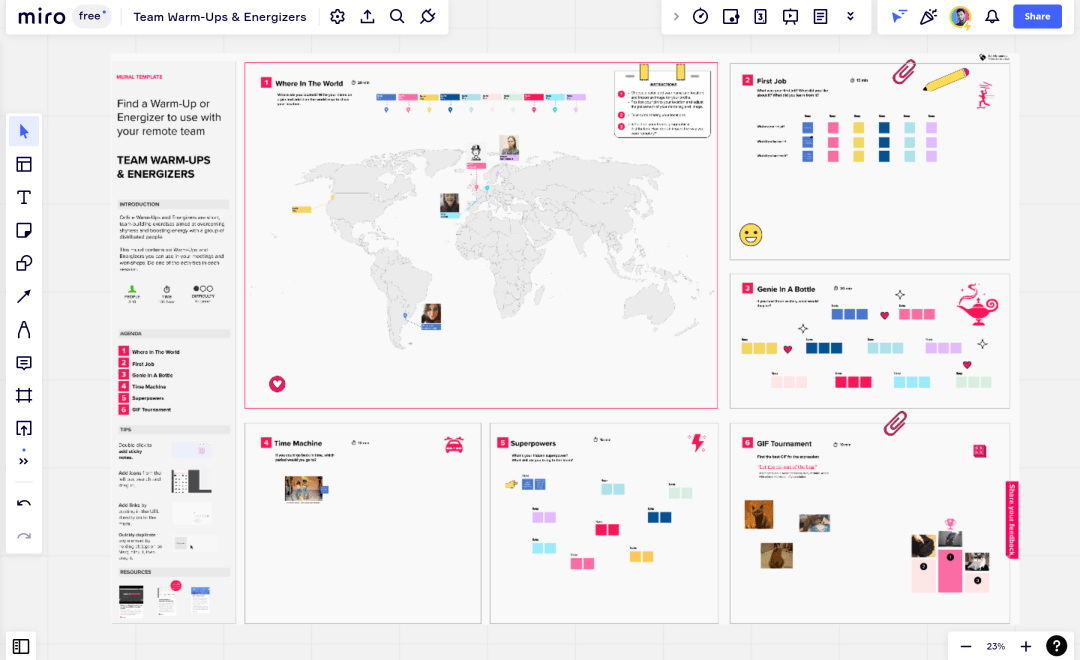Image resolution: width=1080 pixels, height=660 pixels.
Task: Open the notifications bell
Action: point(992,16)
